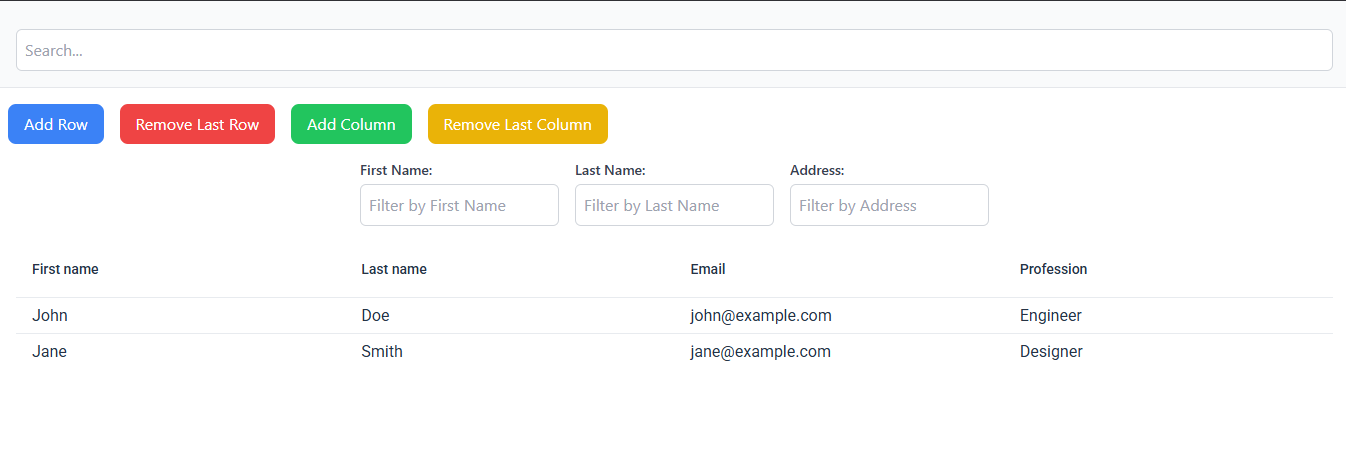
Task: Select the Doe last name cell
Action: pos(376,316)
